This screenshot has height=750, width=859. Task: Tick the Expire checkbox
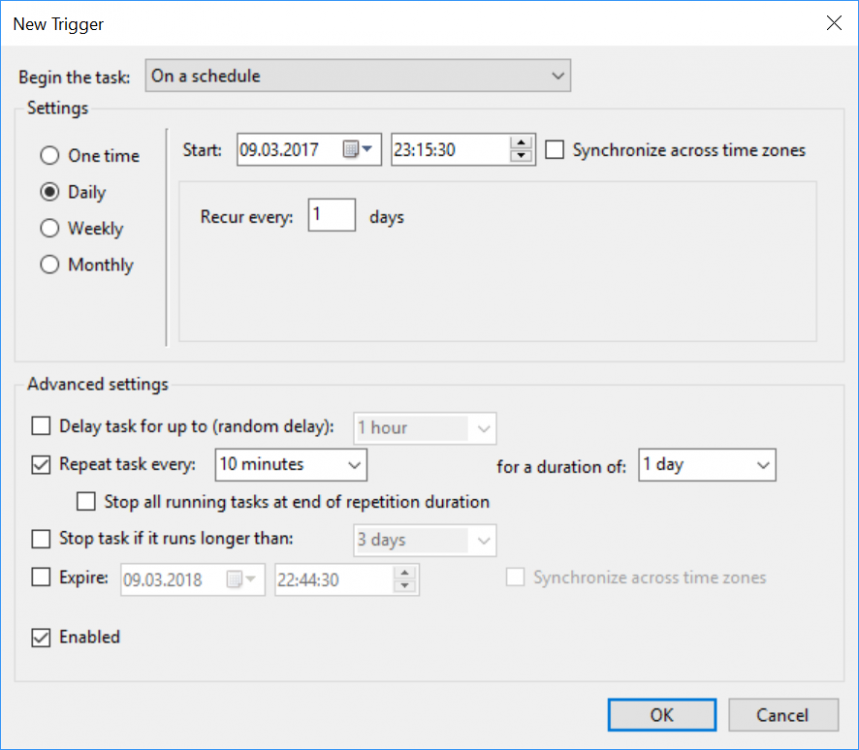[x=41, y=577]
